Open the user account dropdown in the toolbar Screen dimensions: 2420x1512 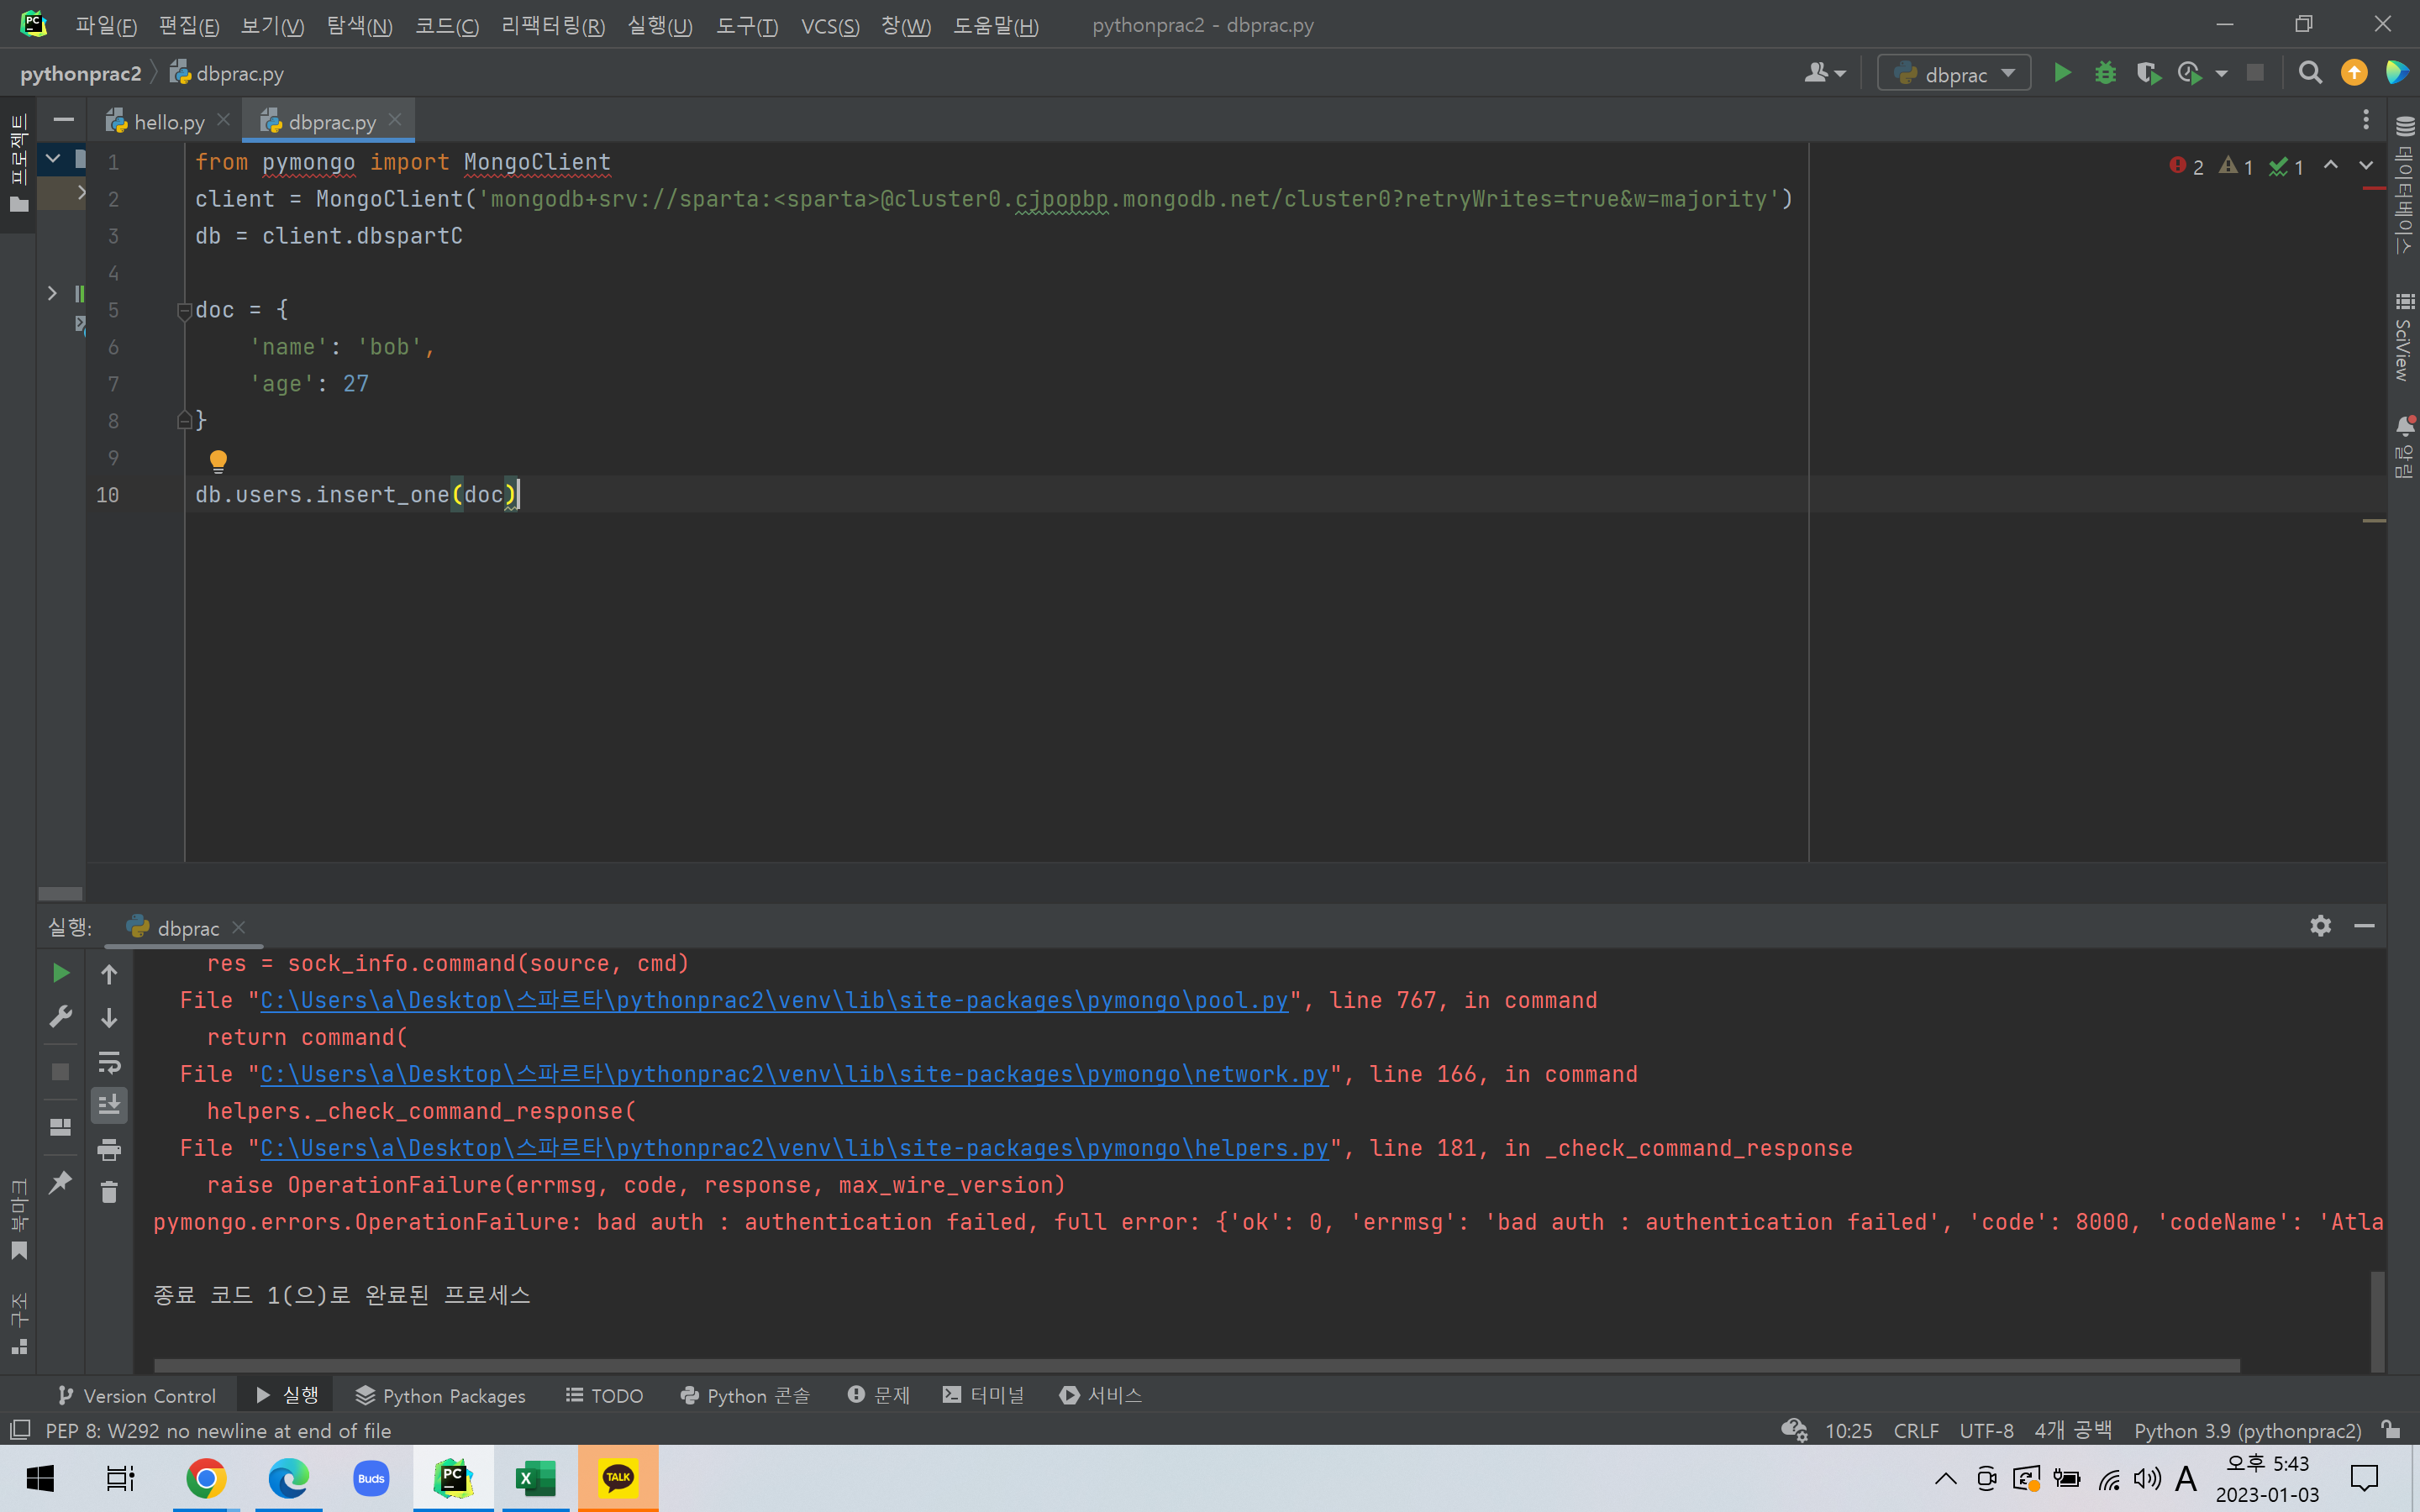pyautogui.click(x=1825, y=73)
